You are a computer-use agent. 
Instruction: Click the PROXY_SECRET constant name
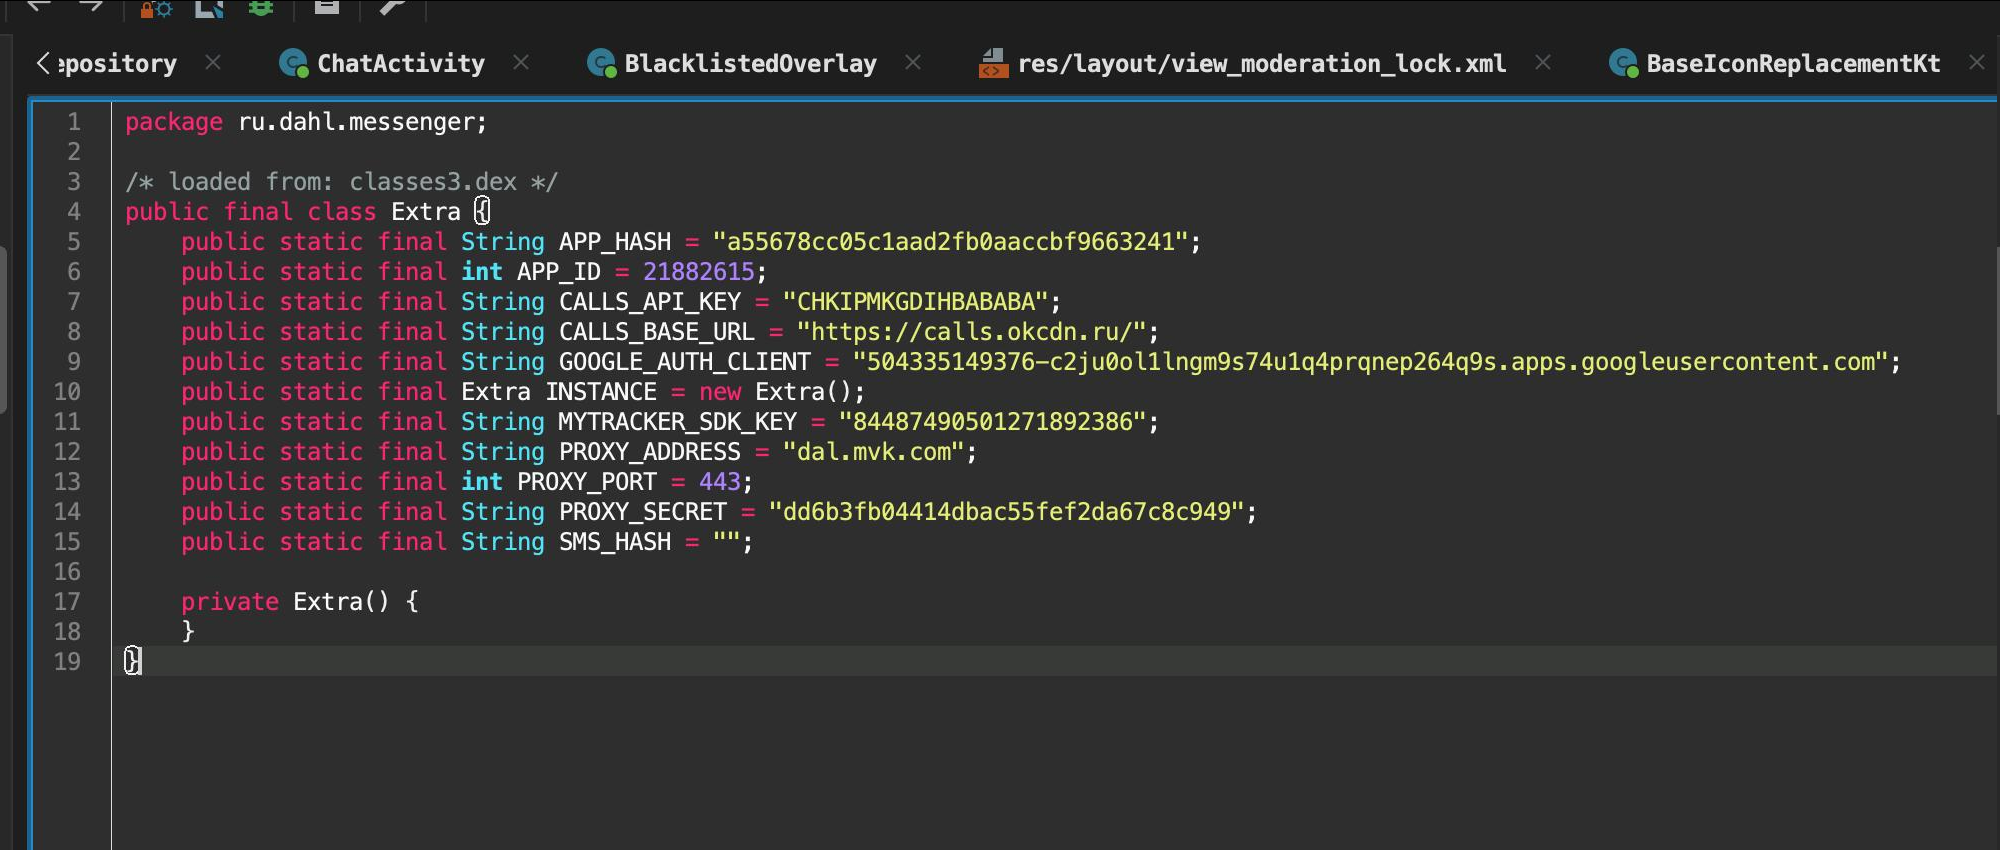tap(642, 512)
